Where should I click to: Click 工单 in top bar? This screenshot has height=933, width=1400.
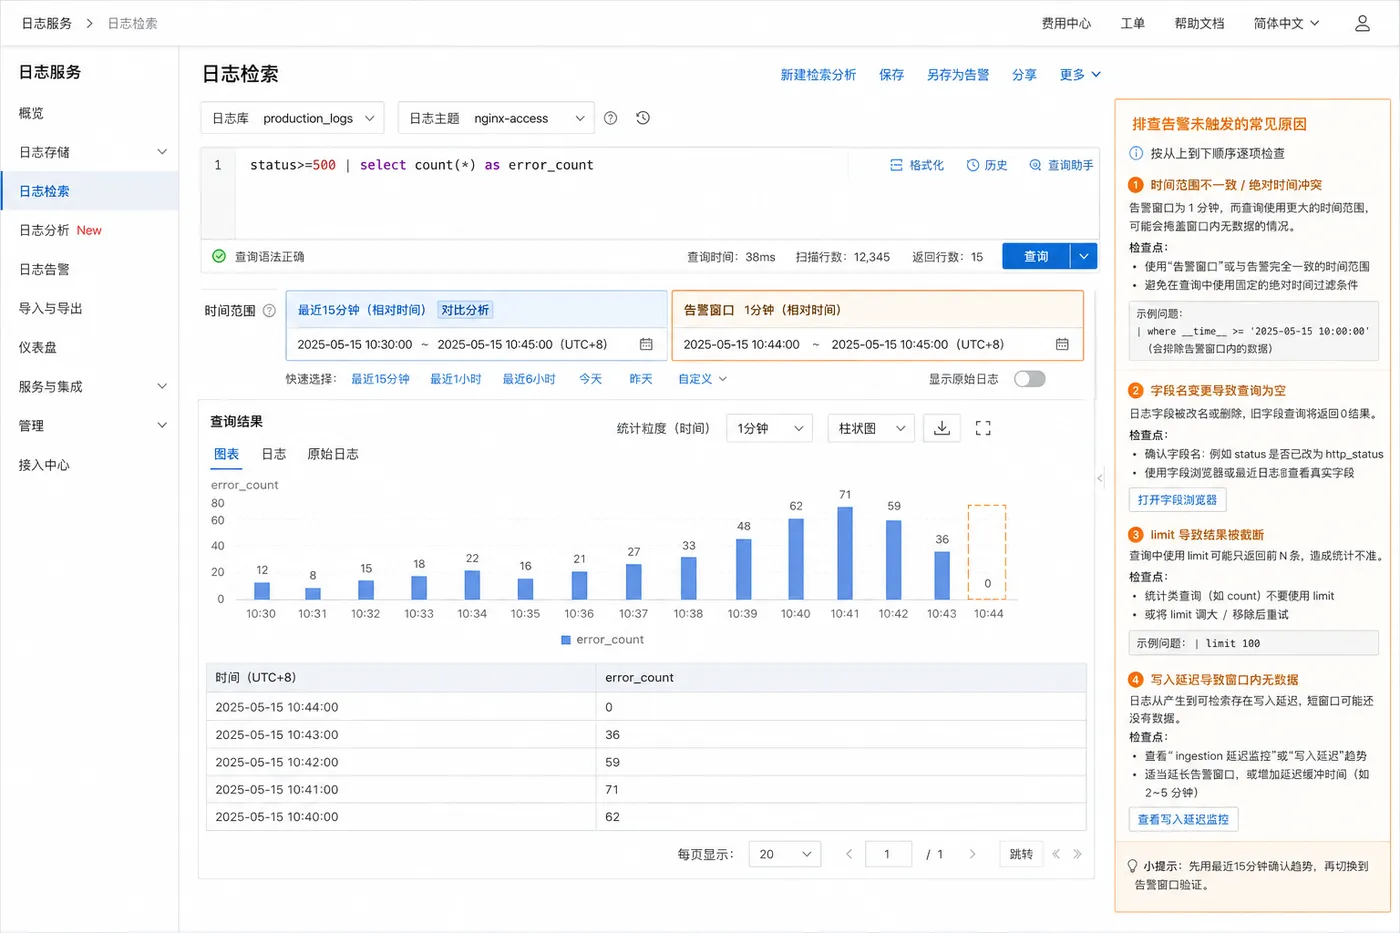(1132, 23)
